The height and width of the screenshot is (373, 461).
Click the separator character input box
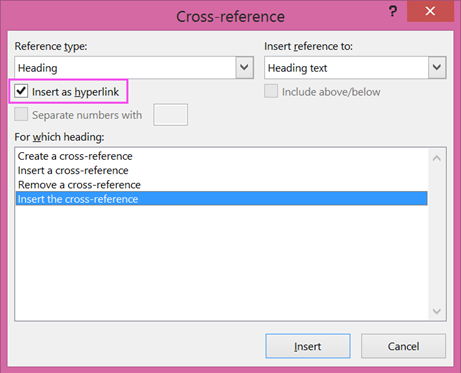click(170, 115)
